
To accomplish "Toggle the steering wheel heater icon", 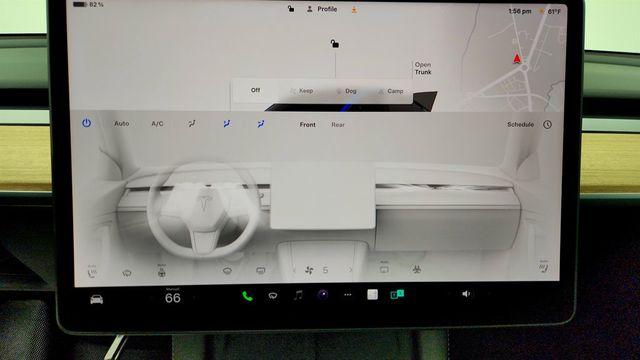I will pyautogui.click(x=162, y=271).
